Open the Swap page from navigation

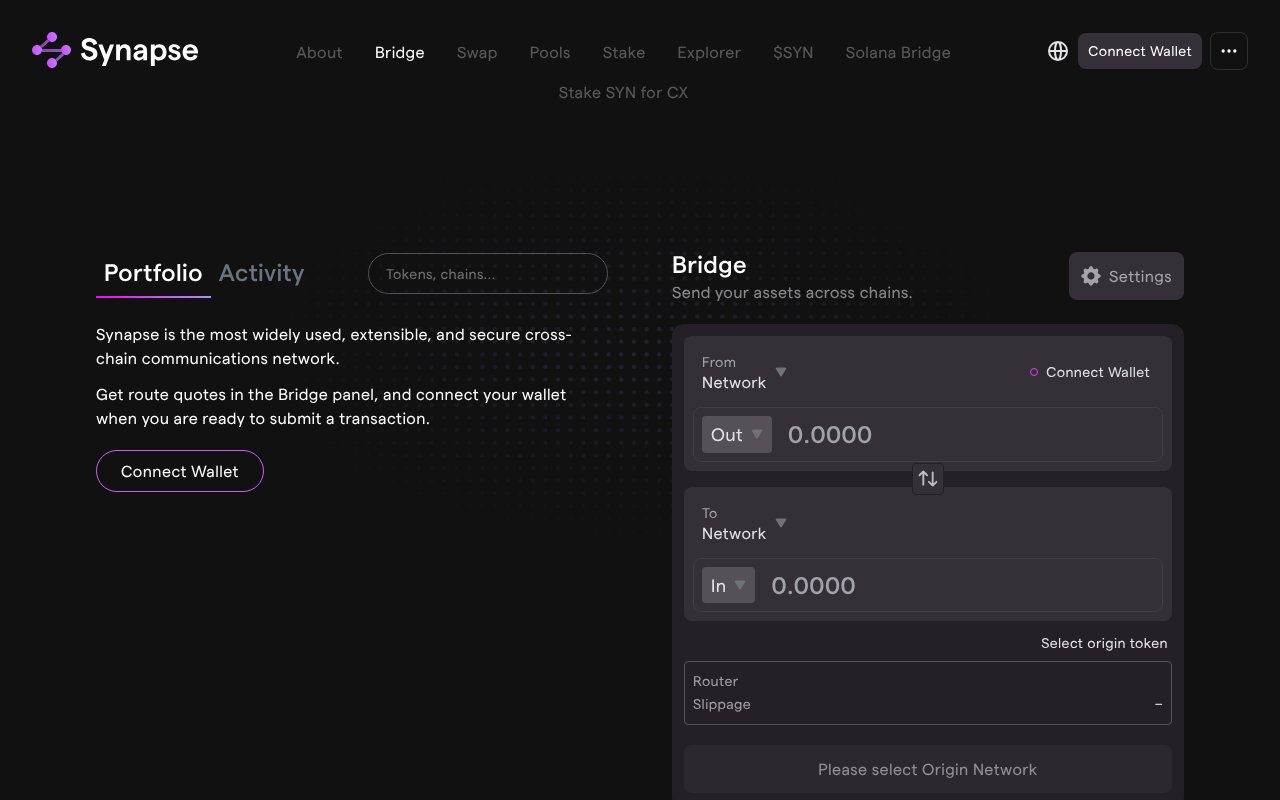click(x=477, y=52)
